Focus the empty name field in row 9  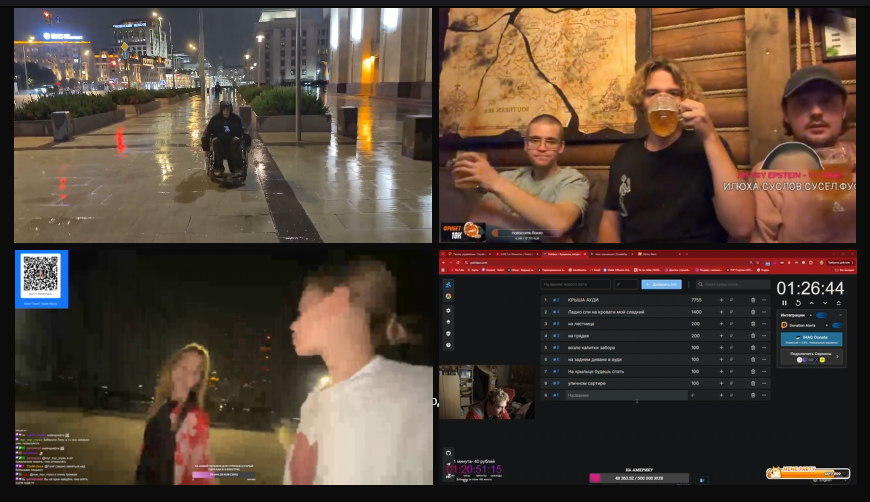coord(626,395)
